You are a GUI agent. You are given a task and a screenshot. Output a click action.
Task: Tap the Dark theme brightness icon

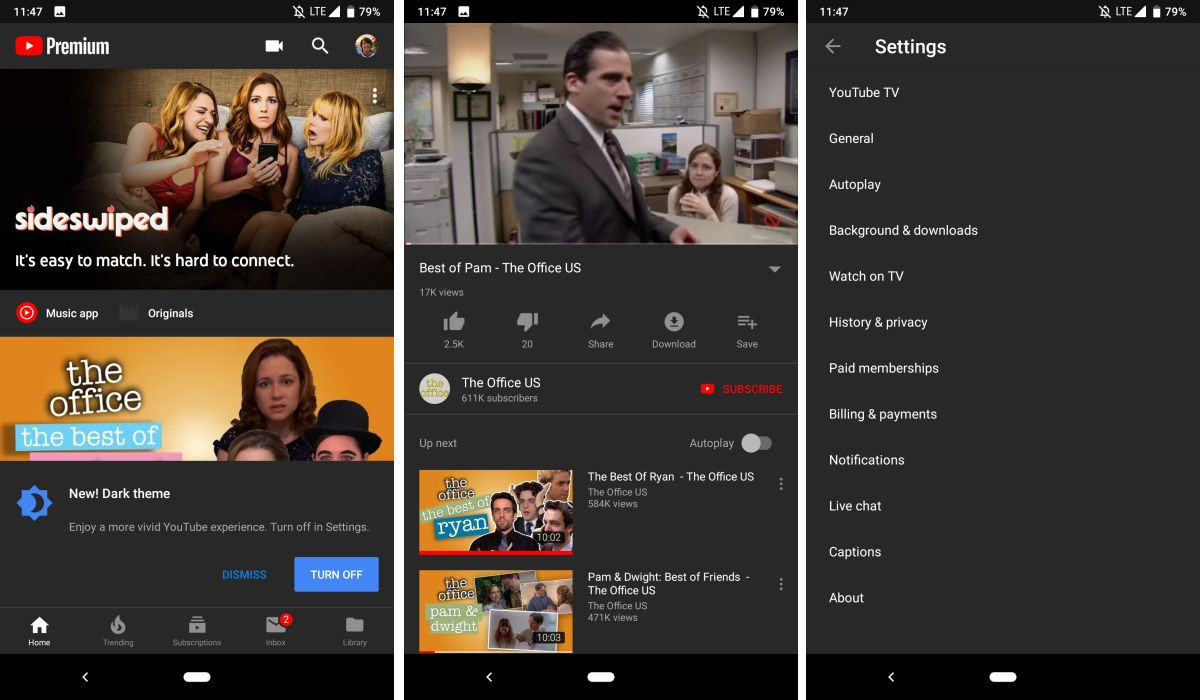coord(34,503)
